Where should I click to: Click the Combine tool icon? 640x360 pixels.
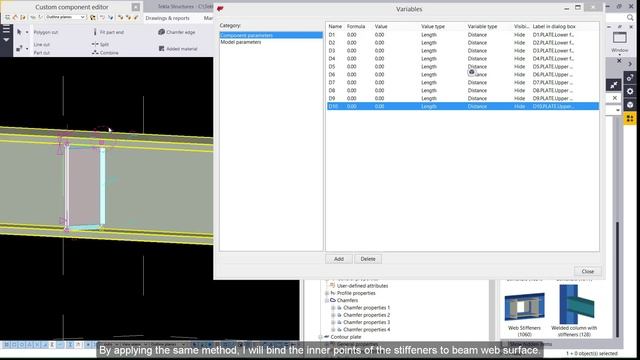coord(95,53)
